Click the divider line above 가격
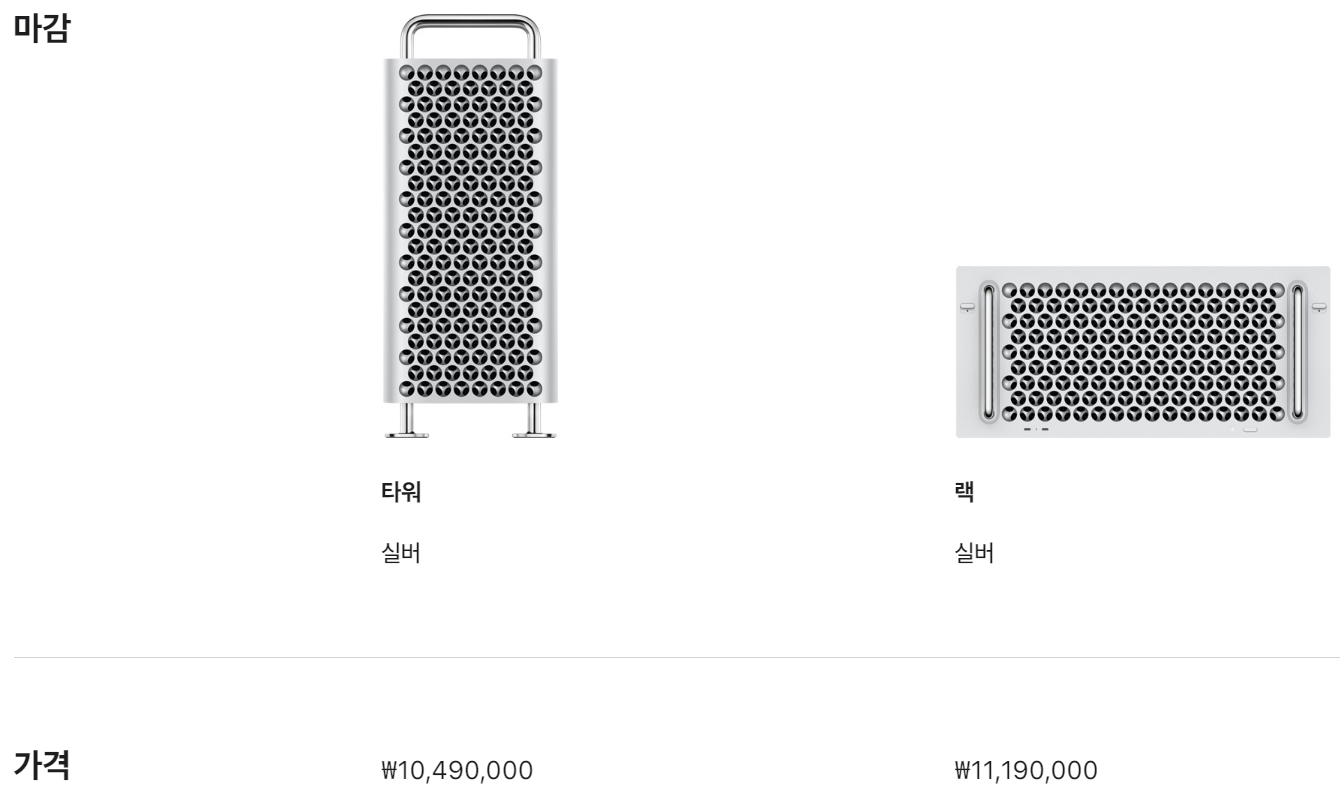Viewport: 1340px width, 807px height. 676,657
